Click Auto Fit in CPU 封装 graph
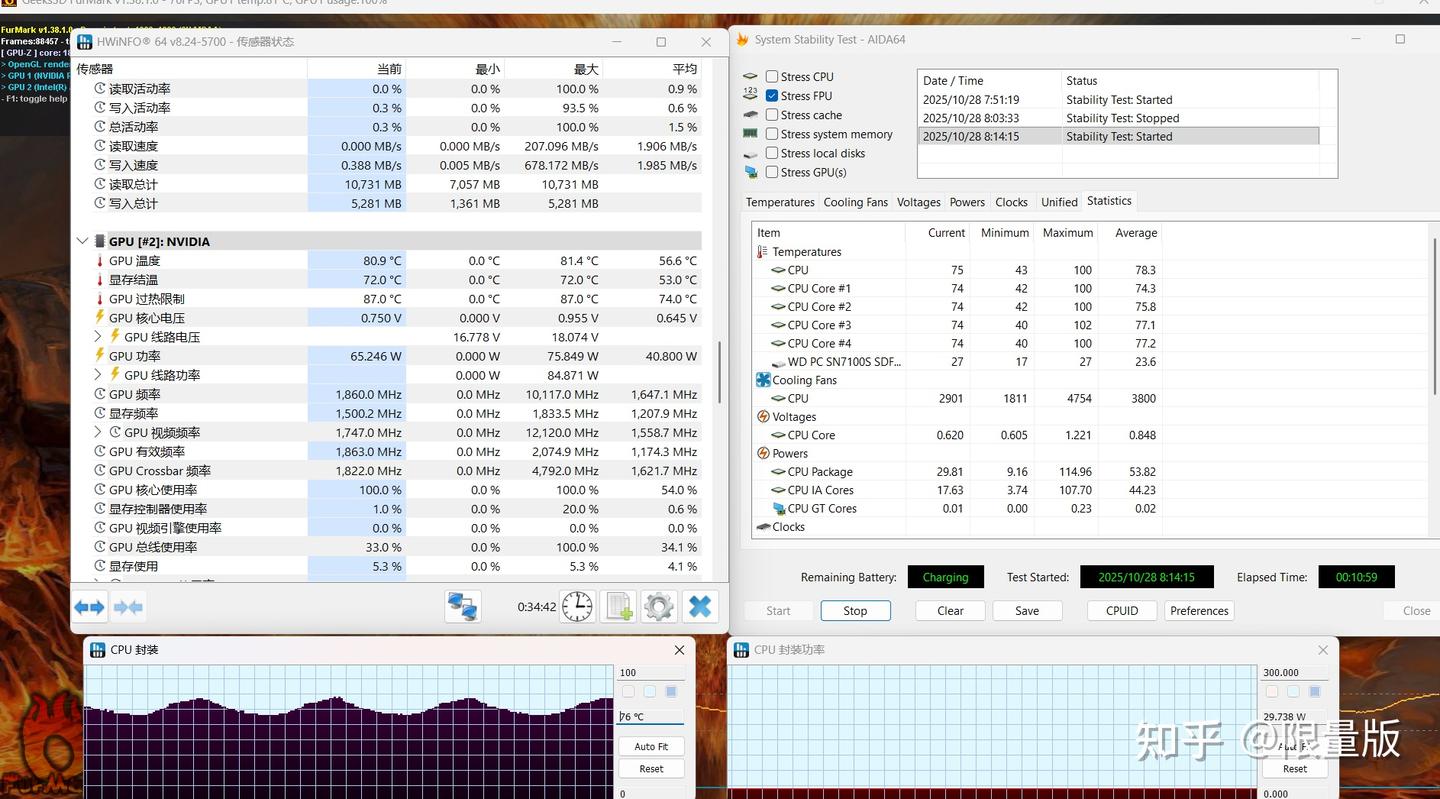The image size is (1440, 799). point(651,747)
